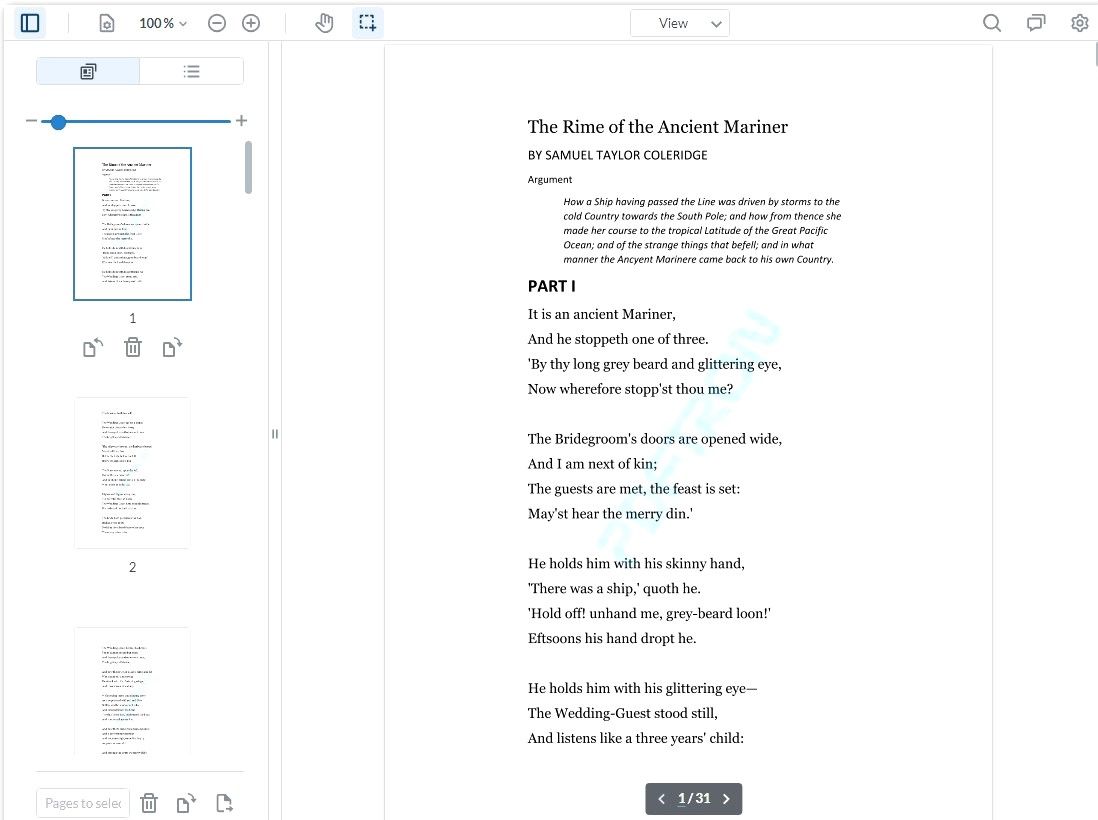Toggle the left sidebar panel
Screen dimensions: 1098x820
(29, 22)
